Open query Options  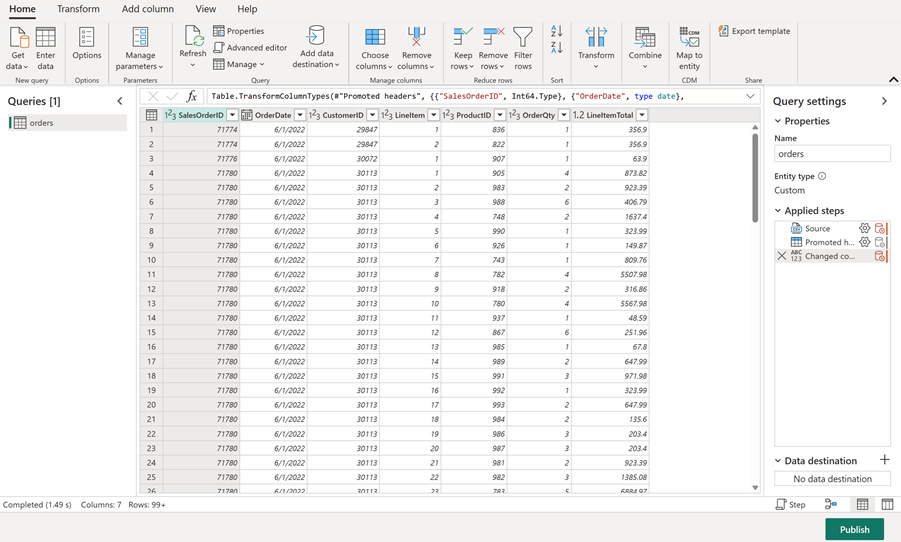pos(87,44)
